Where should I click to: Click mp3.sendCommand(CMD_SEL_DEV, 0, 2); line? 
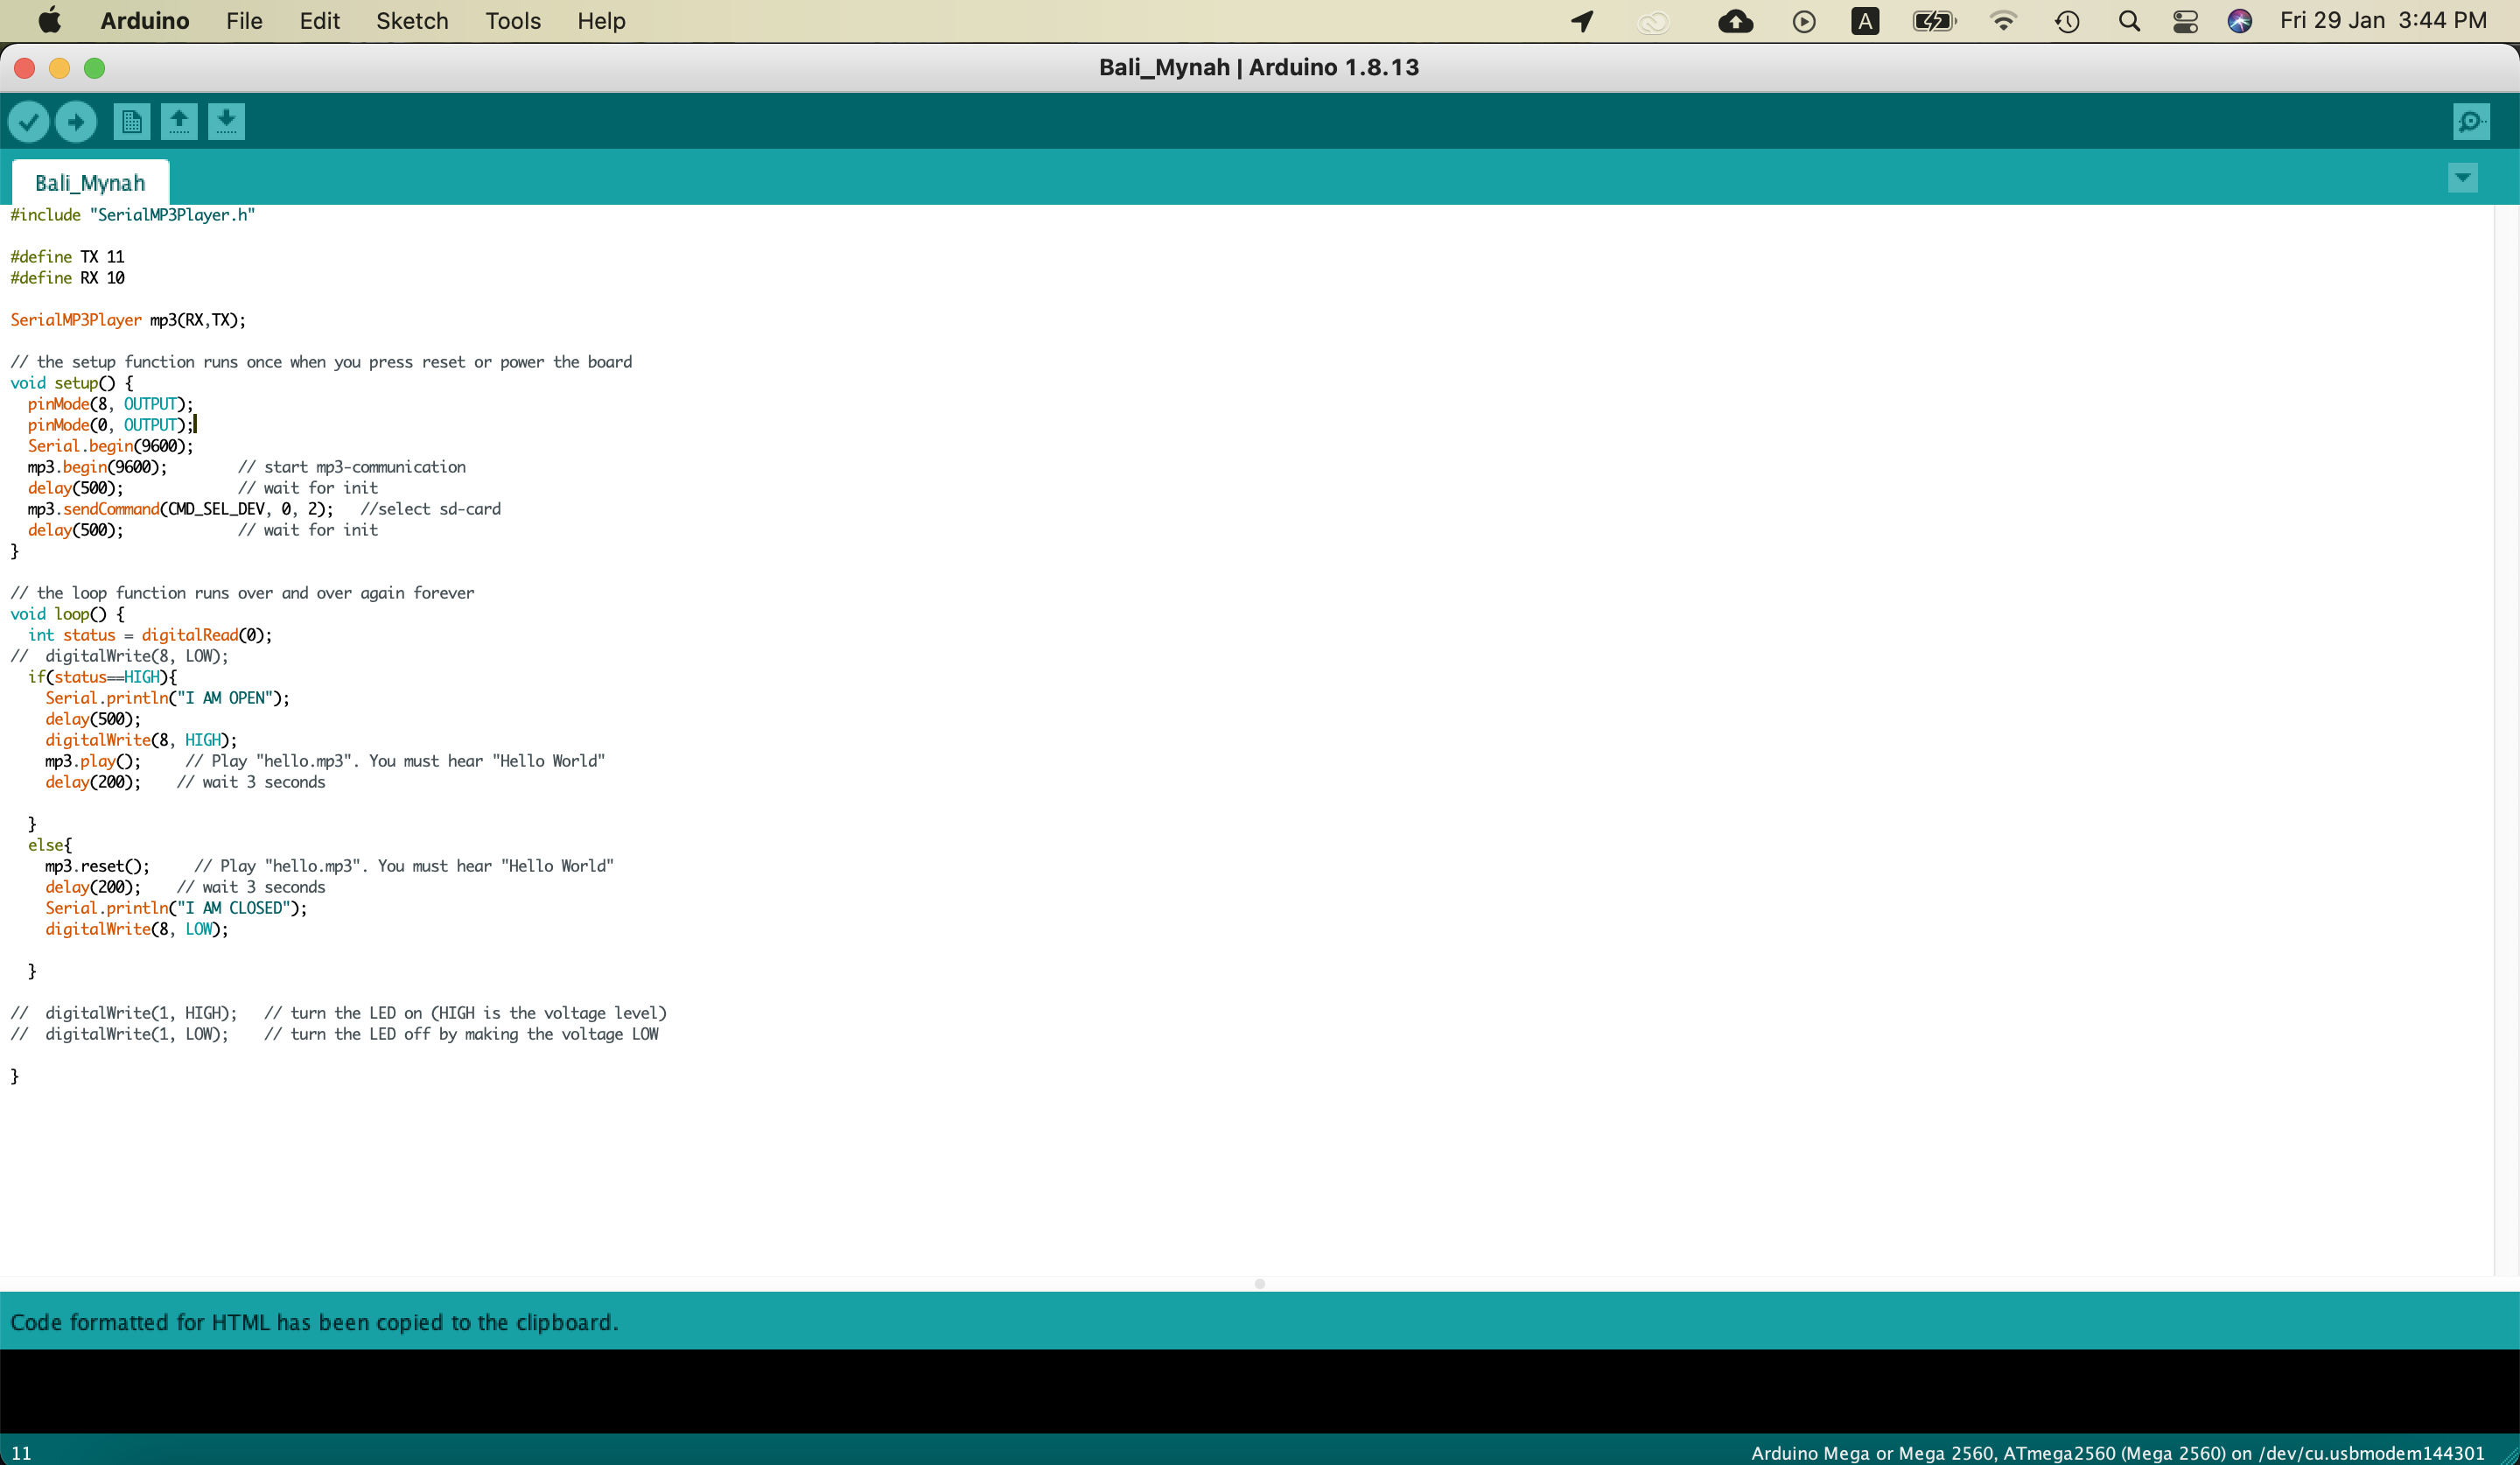[180, 509]
